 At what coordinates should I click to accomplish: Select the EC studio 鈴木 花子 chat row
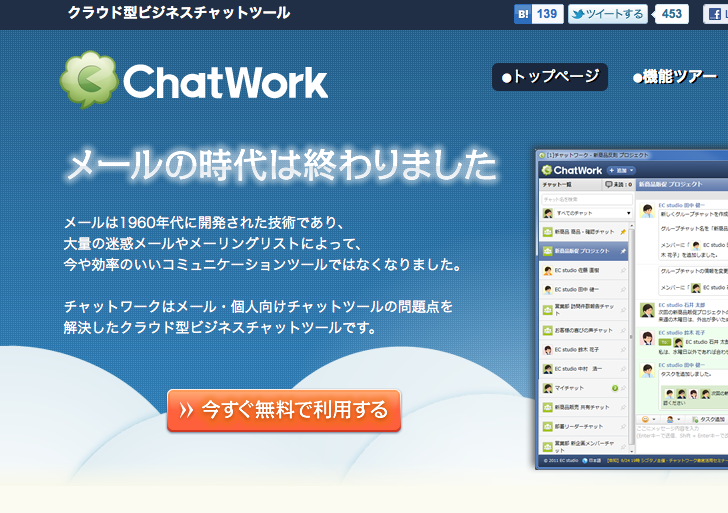click(584, 350)
